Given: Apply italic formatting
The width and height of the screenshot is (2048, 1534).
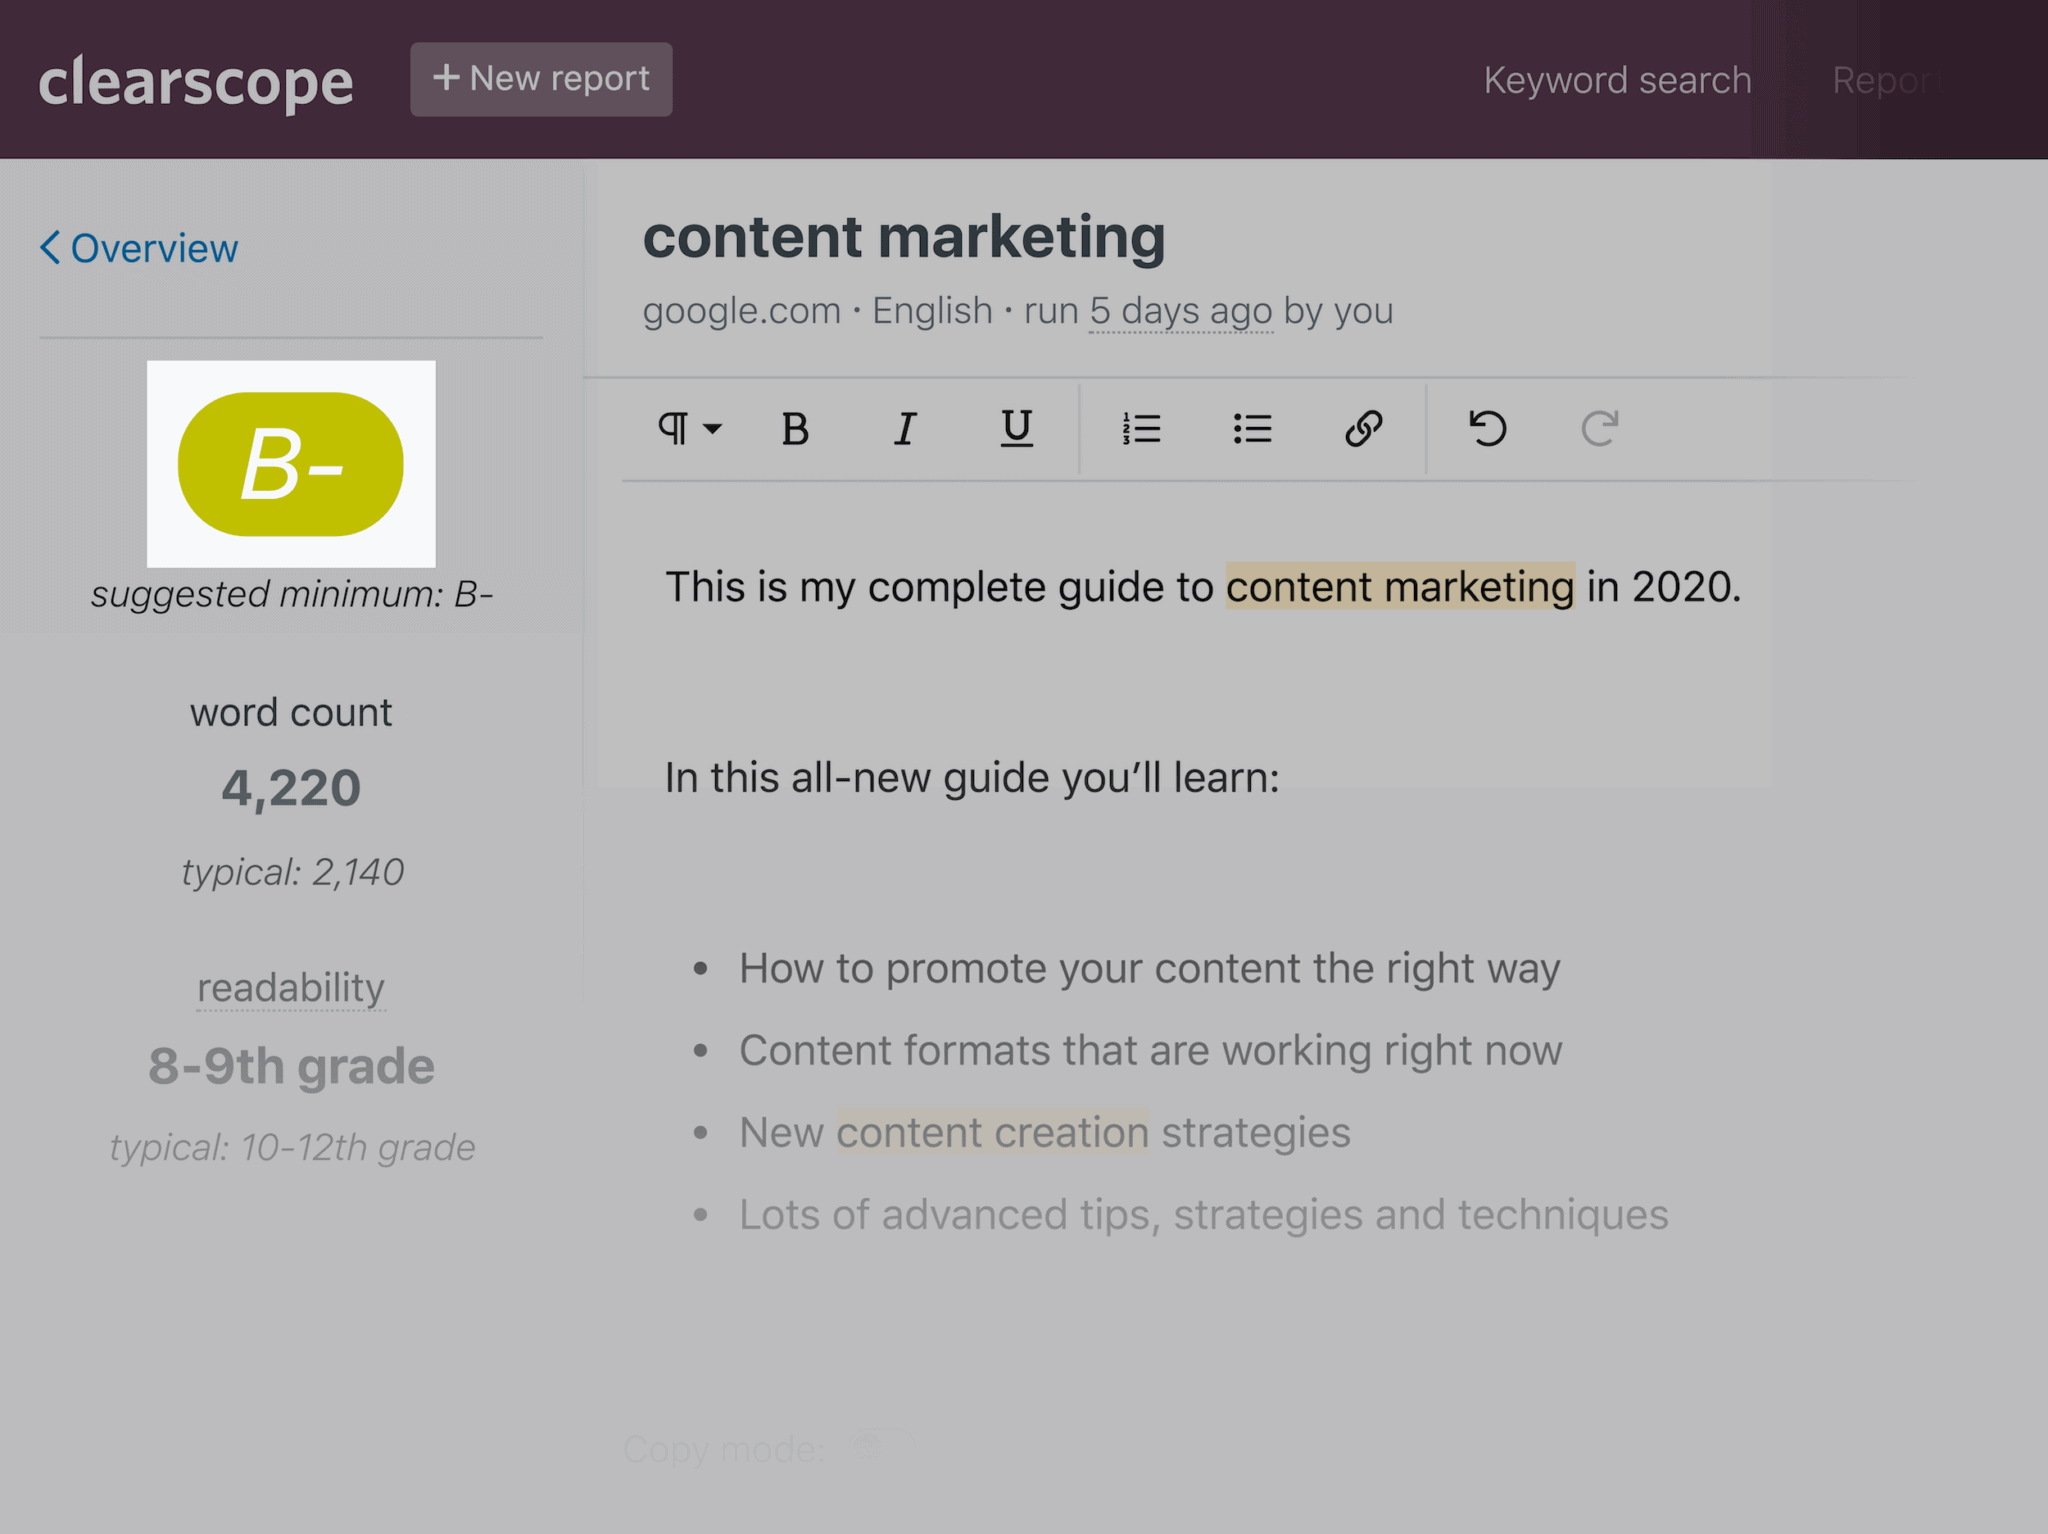Looking at the screenshot, I should coord(905,429).
